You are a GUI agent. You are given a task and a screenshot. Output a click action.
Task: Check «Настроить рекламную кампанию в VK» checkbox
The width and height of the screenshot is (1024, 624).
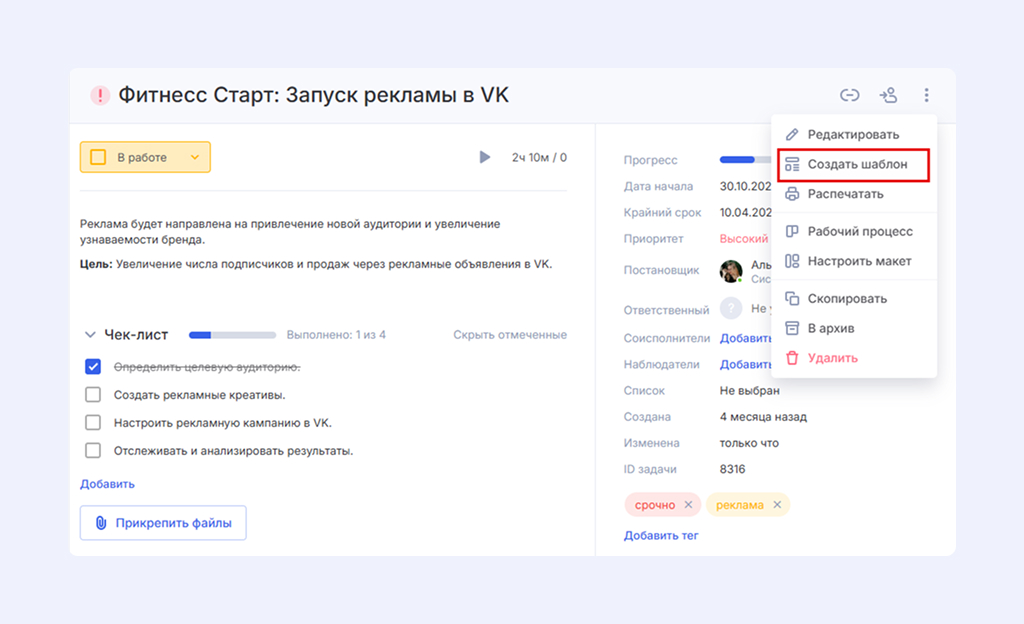click(x=93, y=423)
